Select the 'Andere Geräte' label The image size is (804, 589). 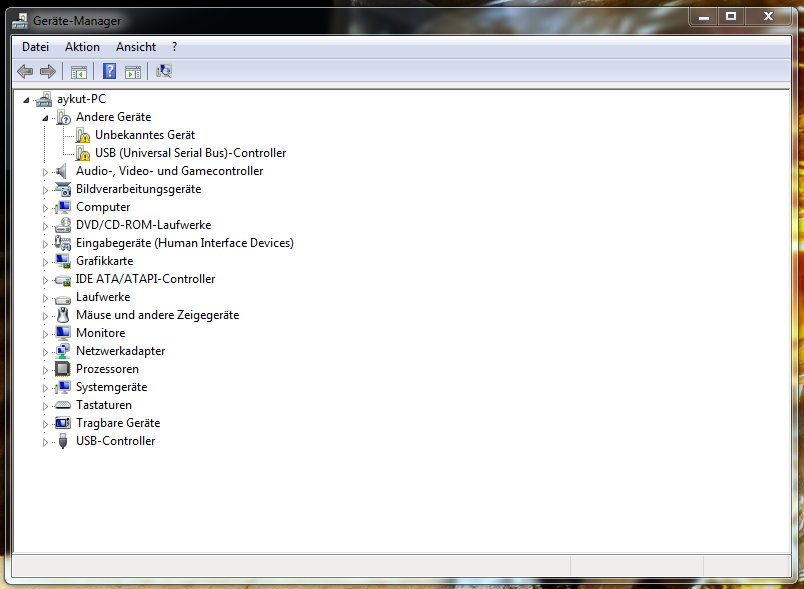tap(113, 117)
